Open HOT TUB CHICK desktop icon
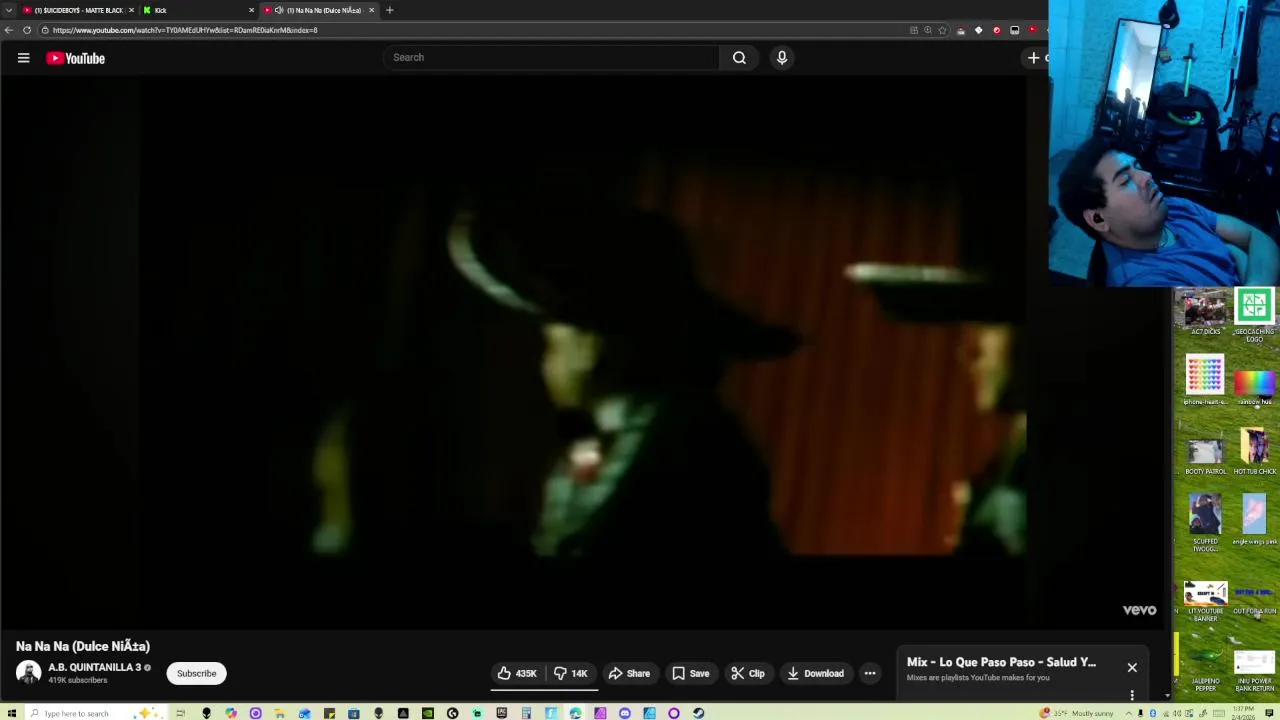This screenshot has width=1280, height=720. coord(1254,452)
